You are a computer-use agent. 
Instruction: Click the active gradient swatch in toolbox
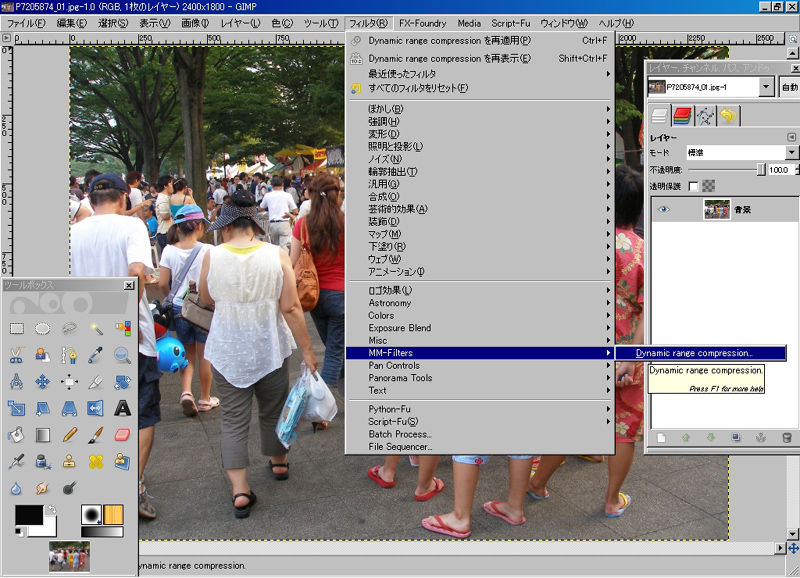coord(102,532)
